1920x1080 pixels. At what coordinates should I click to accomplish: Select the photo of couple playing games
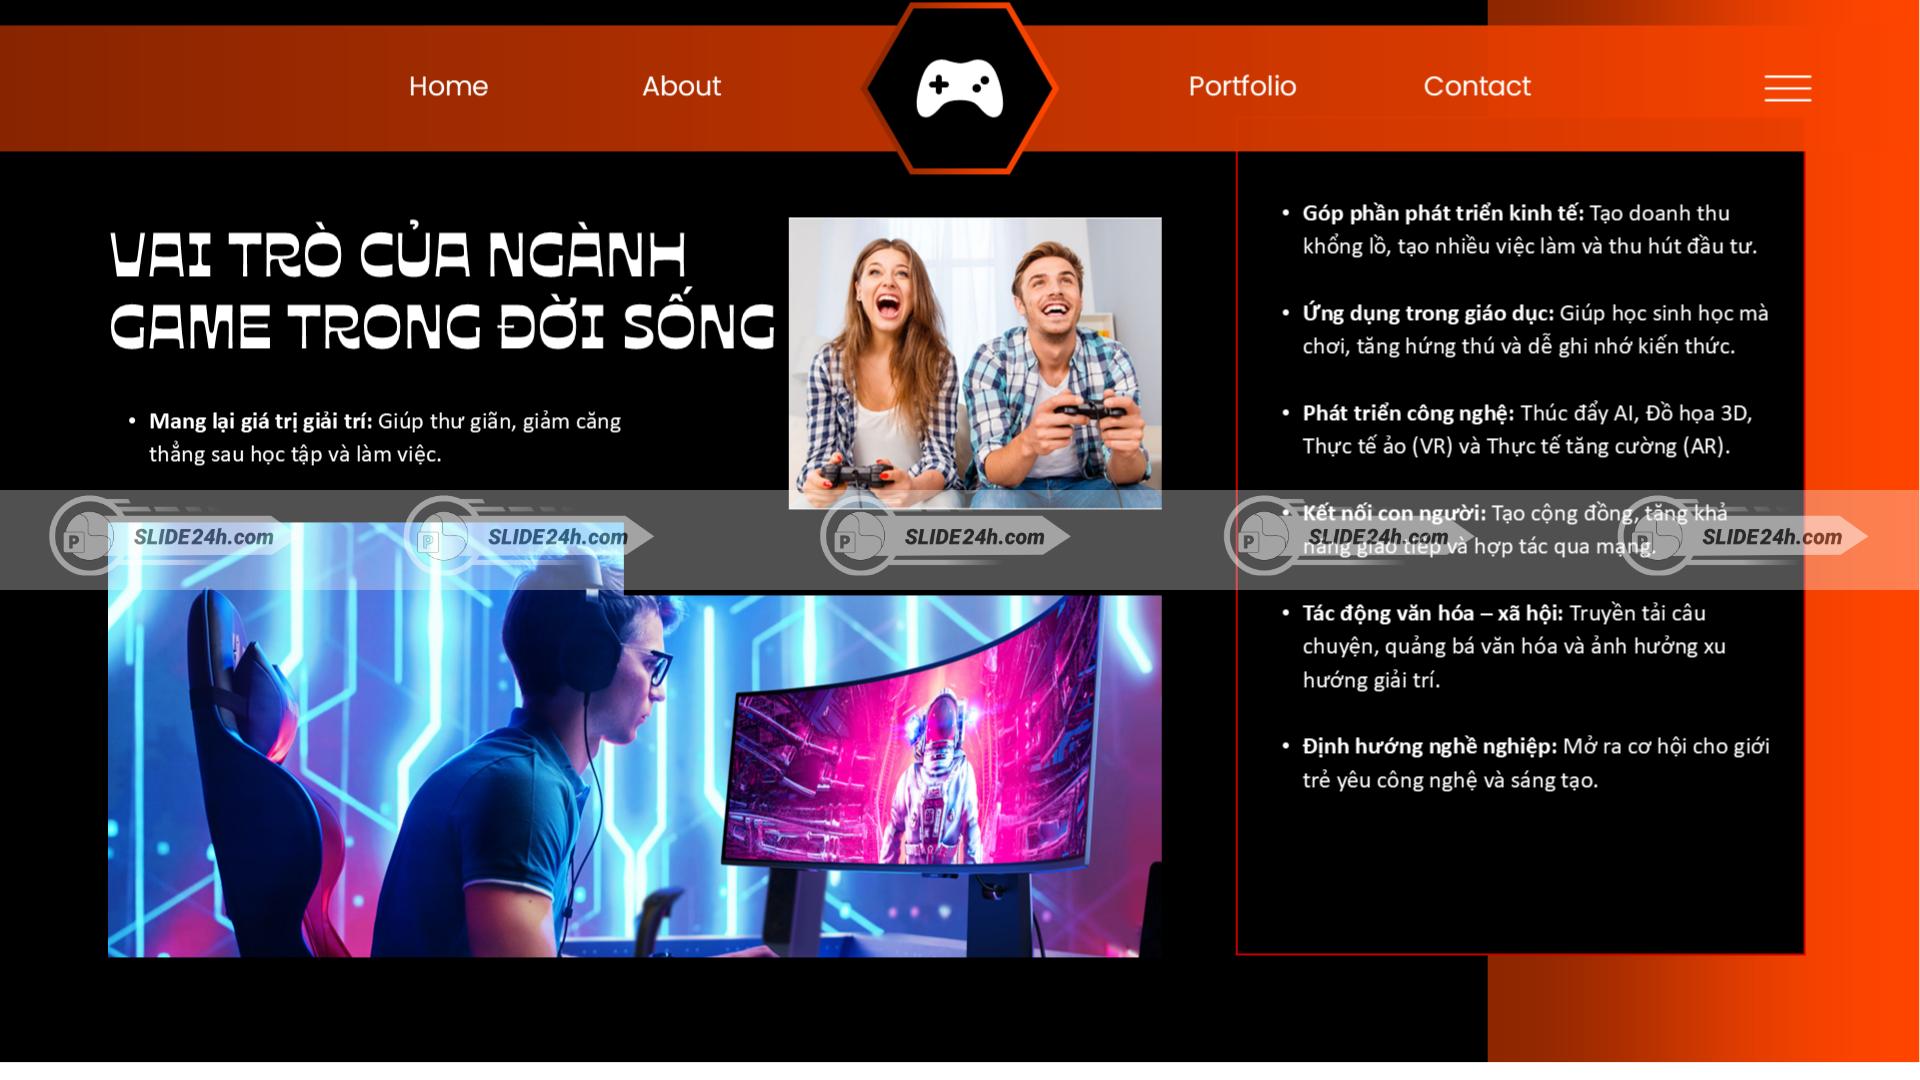[x=975, y=363]
